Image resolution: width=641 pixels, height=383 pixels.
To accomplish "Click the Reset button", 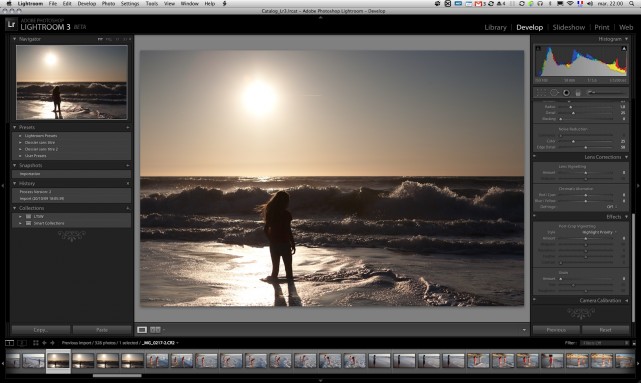I will tap(605, 330).
